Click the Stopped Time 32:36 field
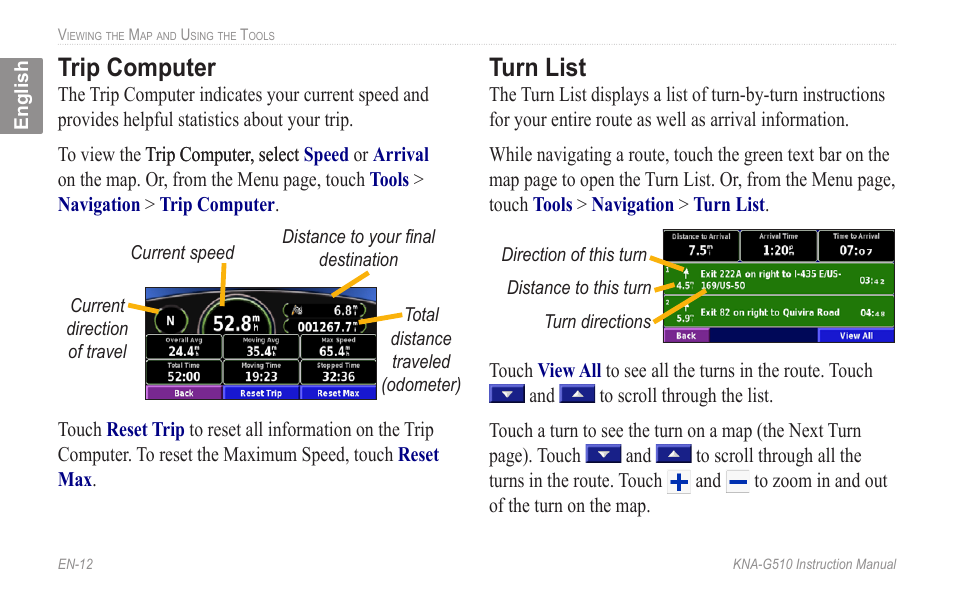The width and height of the screenshot is (954, 608). coord(338,373)
